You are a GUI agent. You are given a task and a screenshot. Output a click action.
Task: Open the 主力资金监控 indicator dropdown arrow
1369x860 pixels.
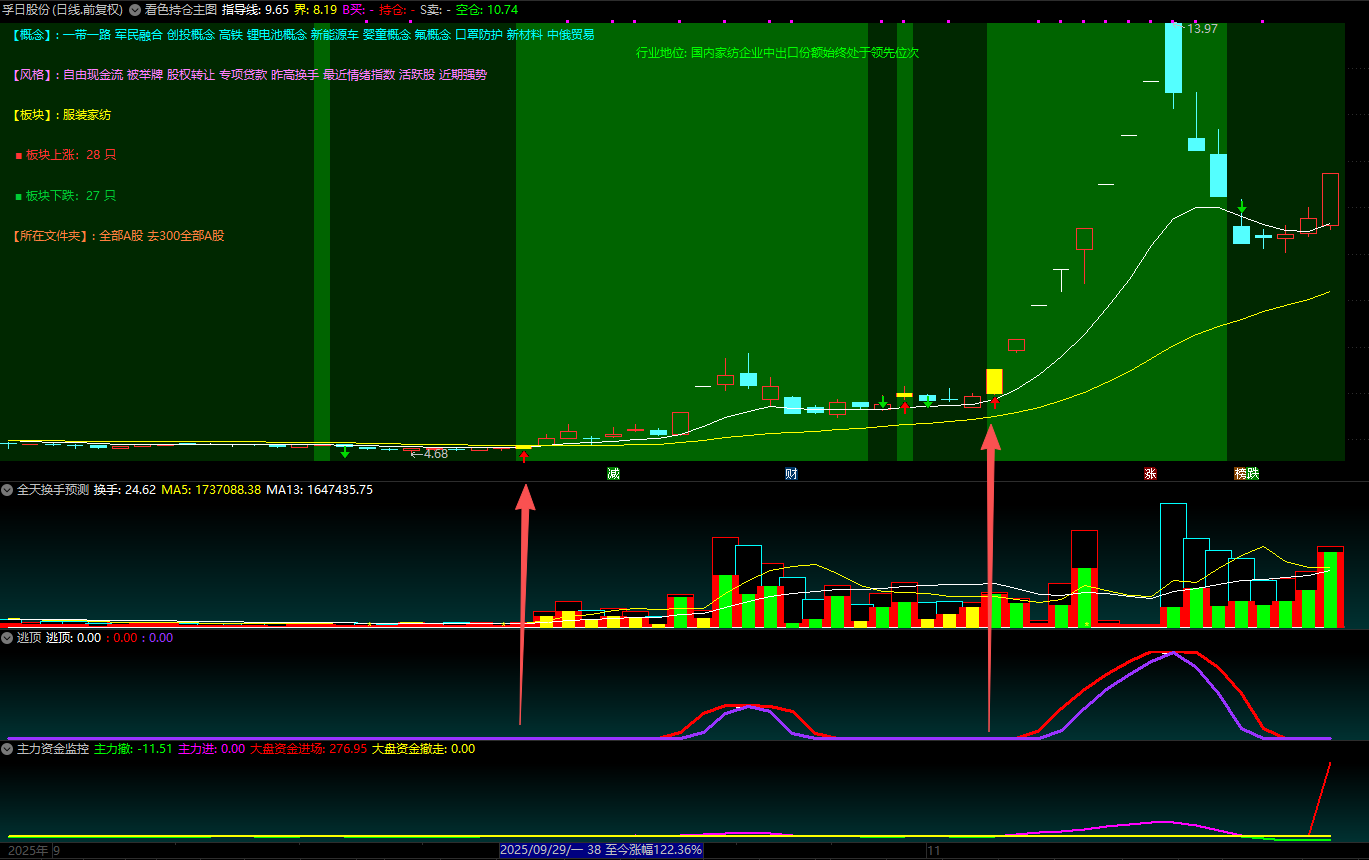click(7, 748)
